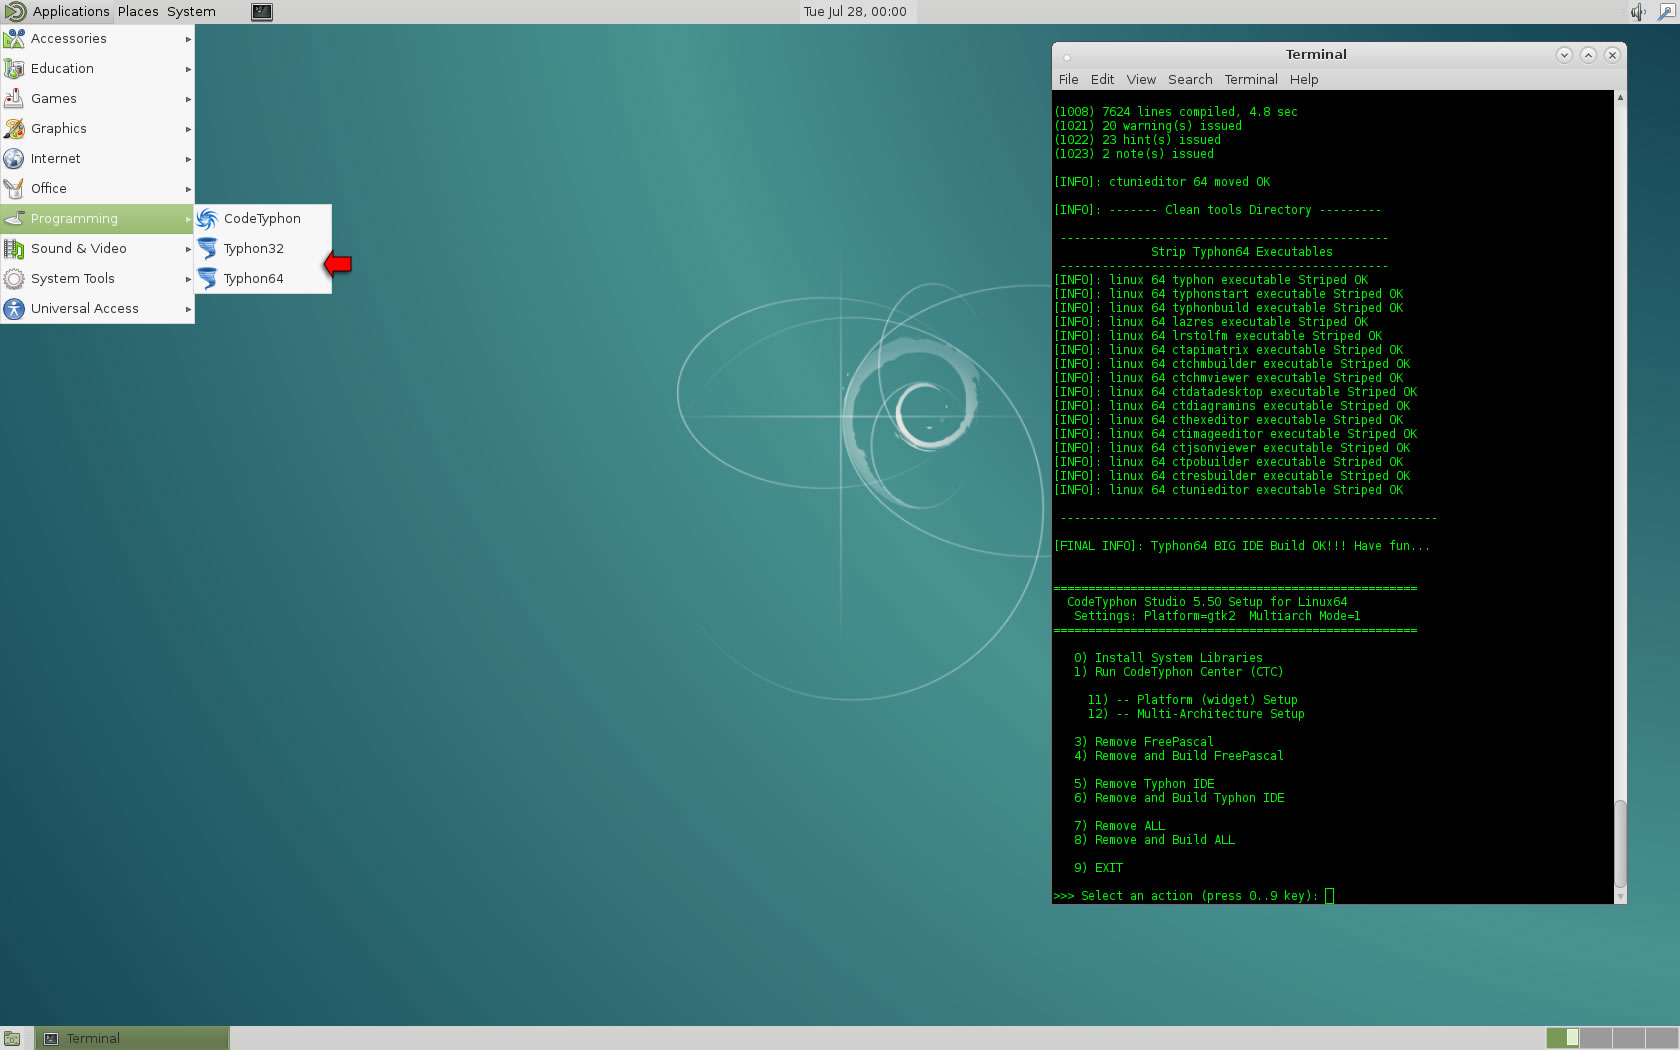Open the Places menu in top panel
Image resolution: width=1680 pixels, height=1050 pixels.
[x=138, y=12]
